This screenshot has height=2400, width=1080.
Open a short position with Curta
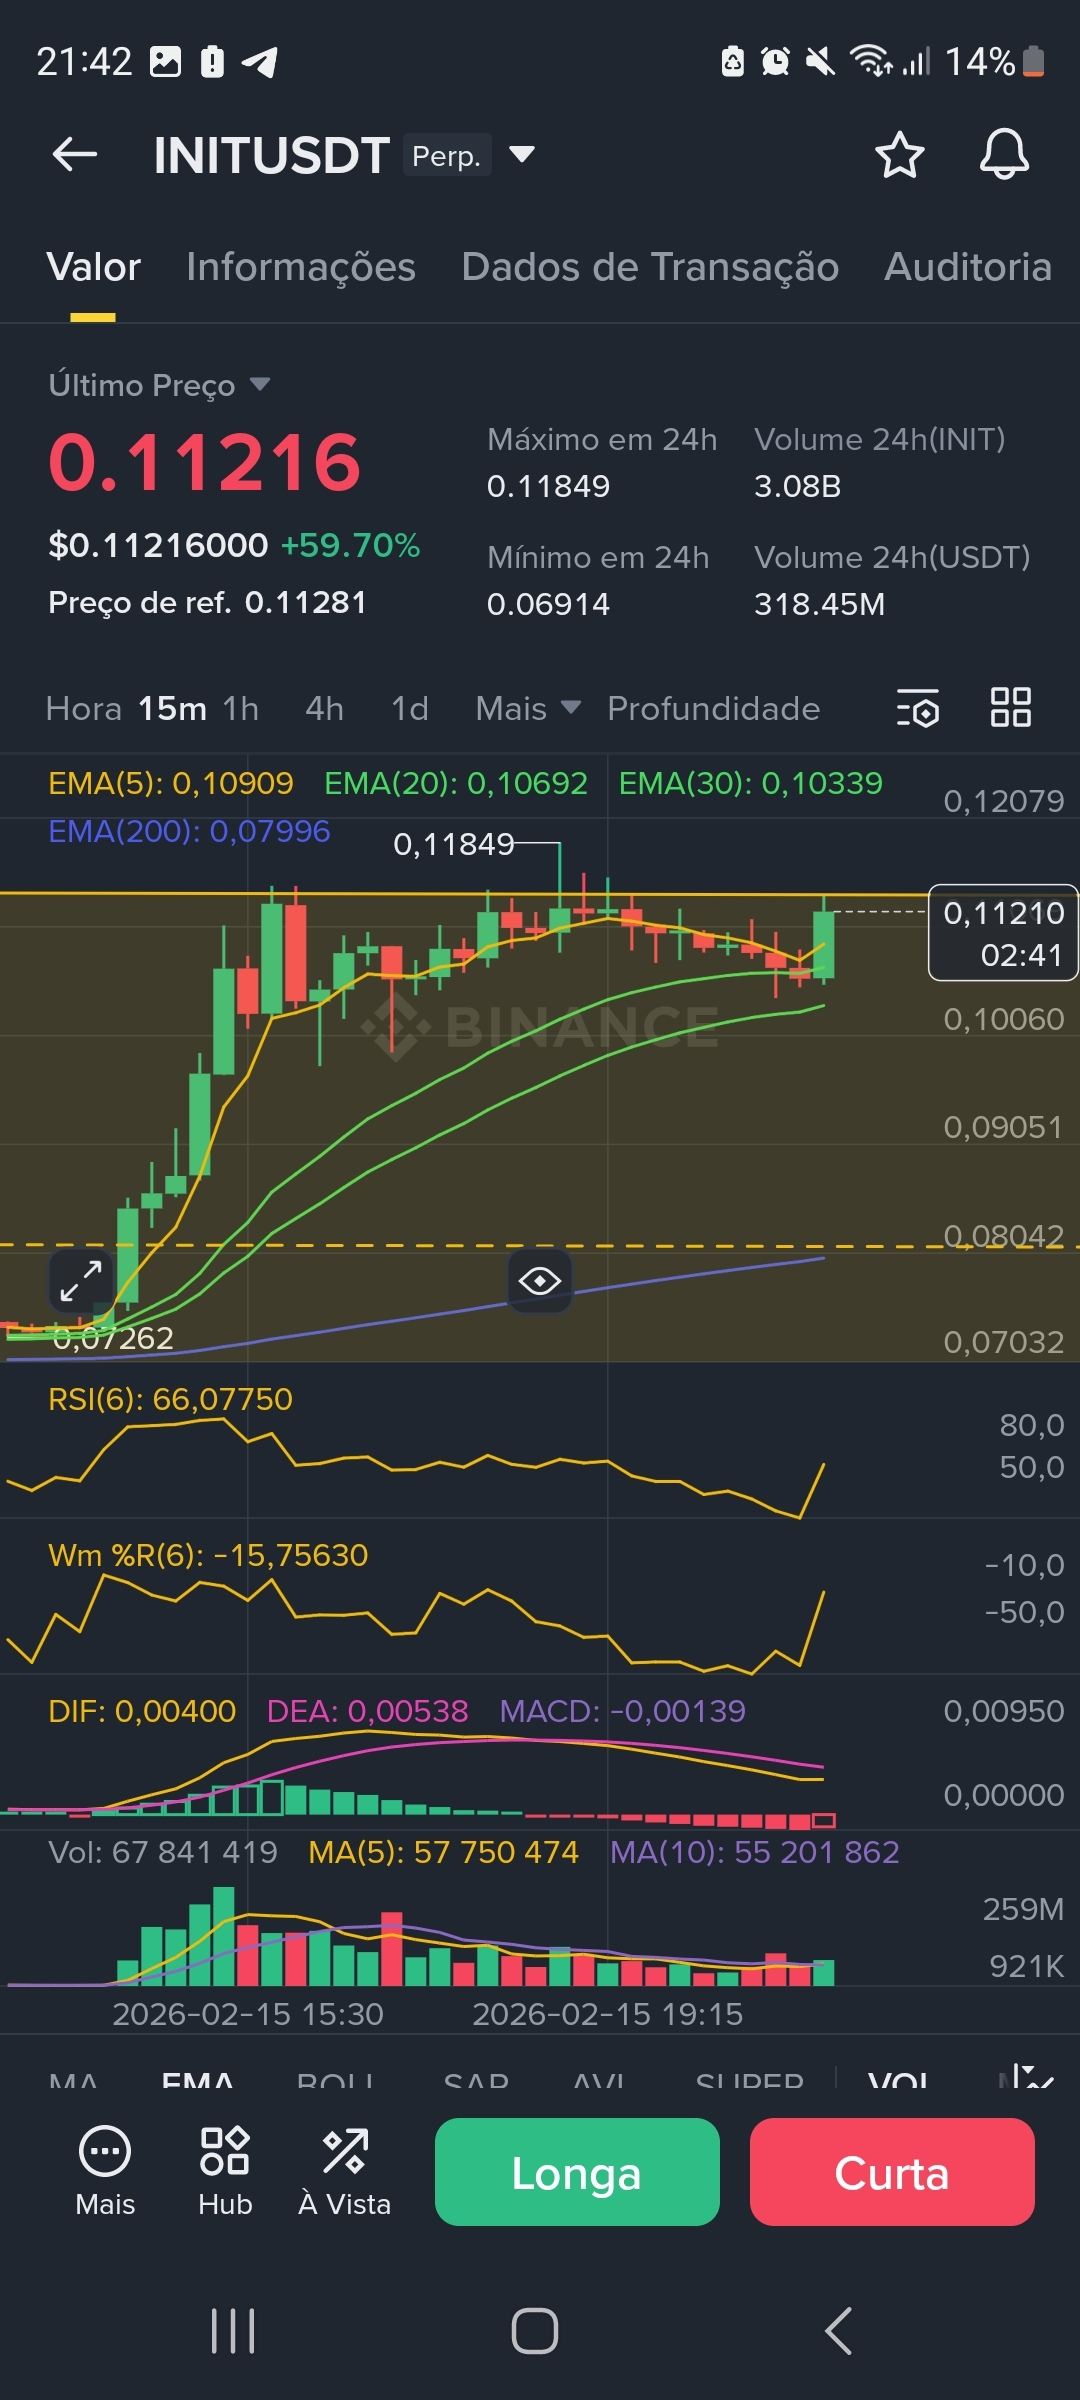coord(892,2172)
